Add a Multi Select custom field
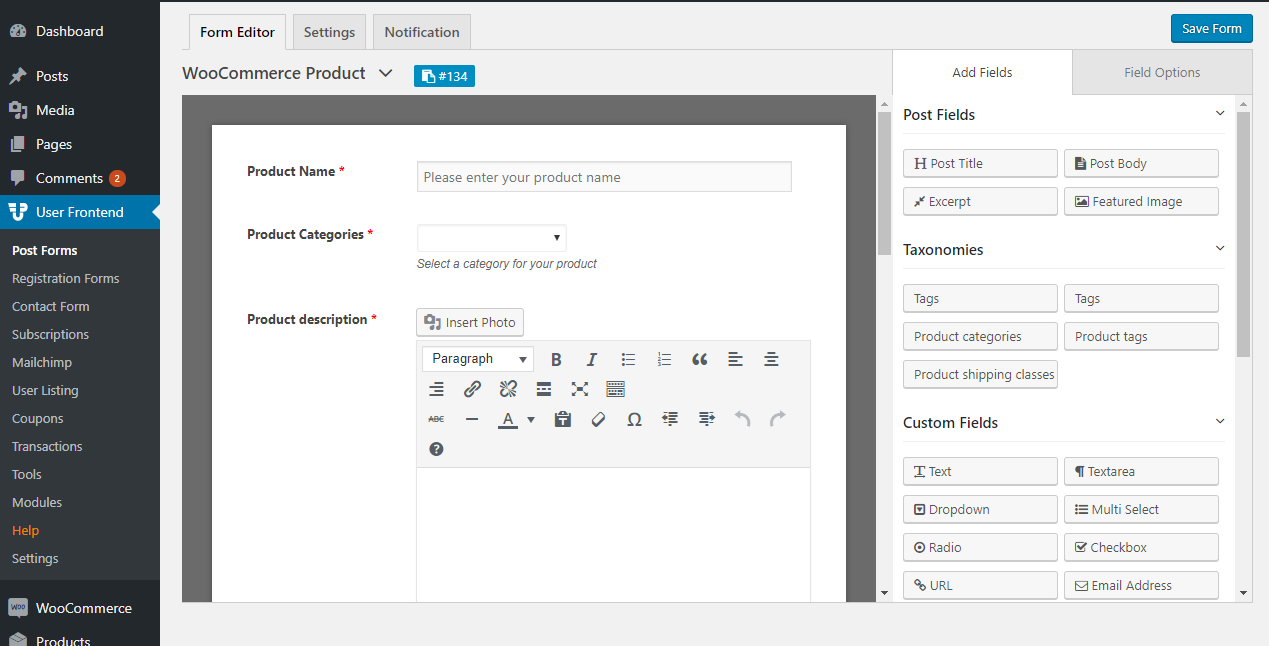Screen dimensions: 1269x646 click(x=1141, y=509)
